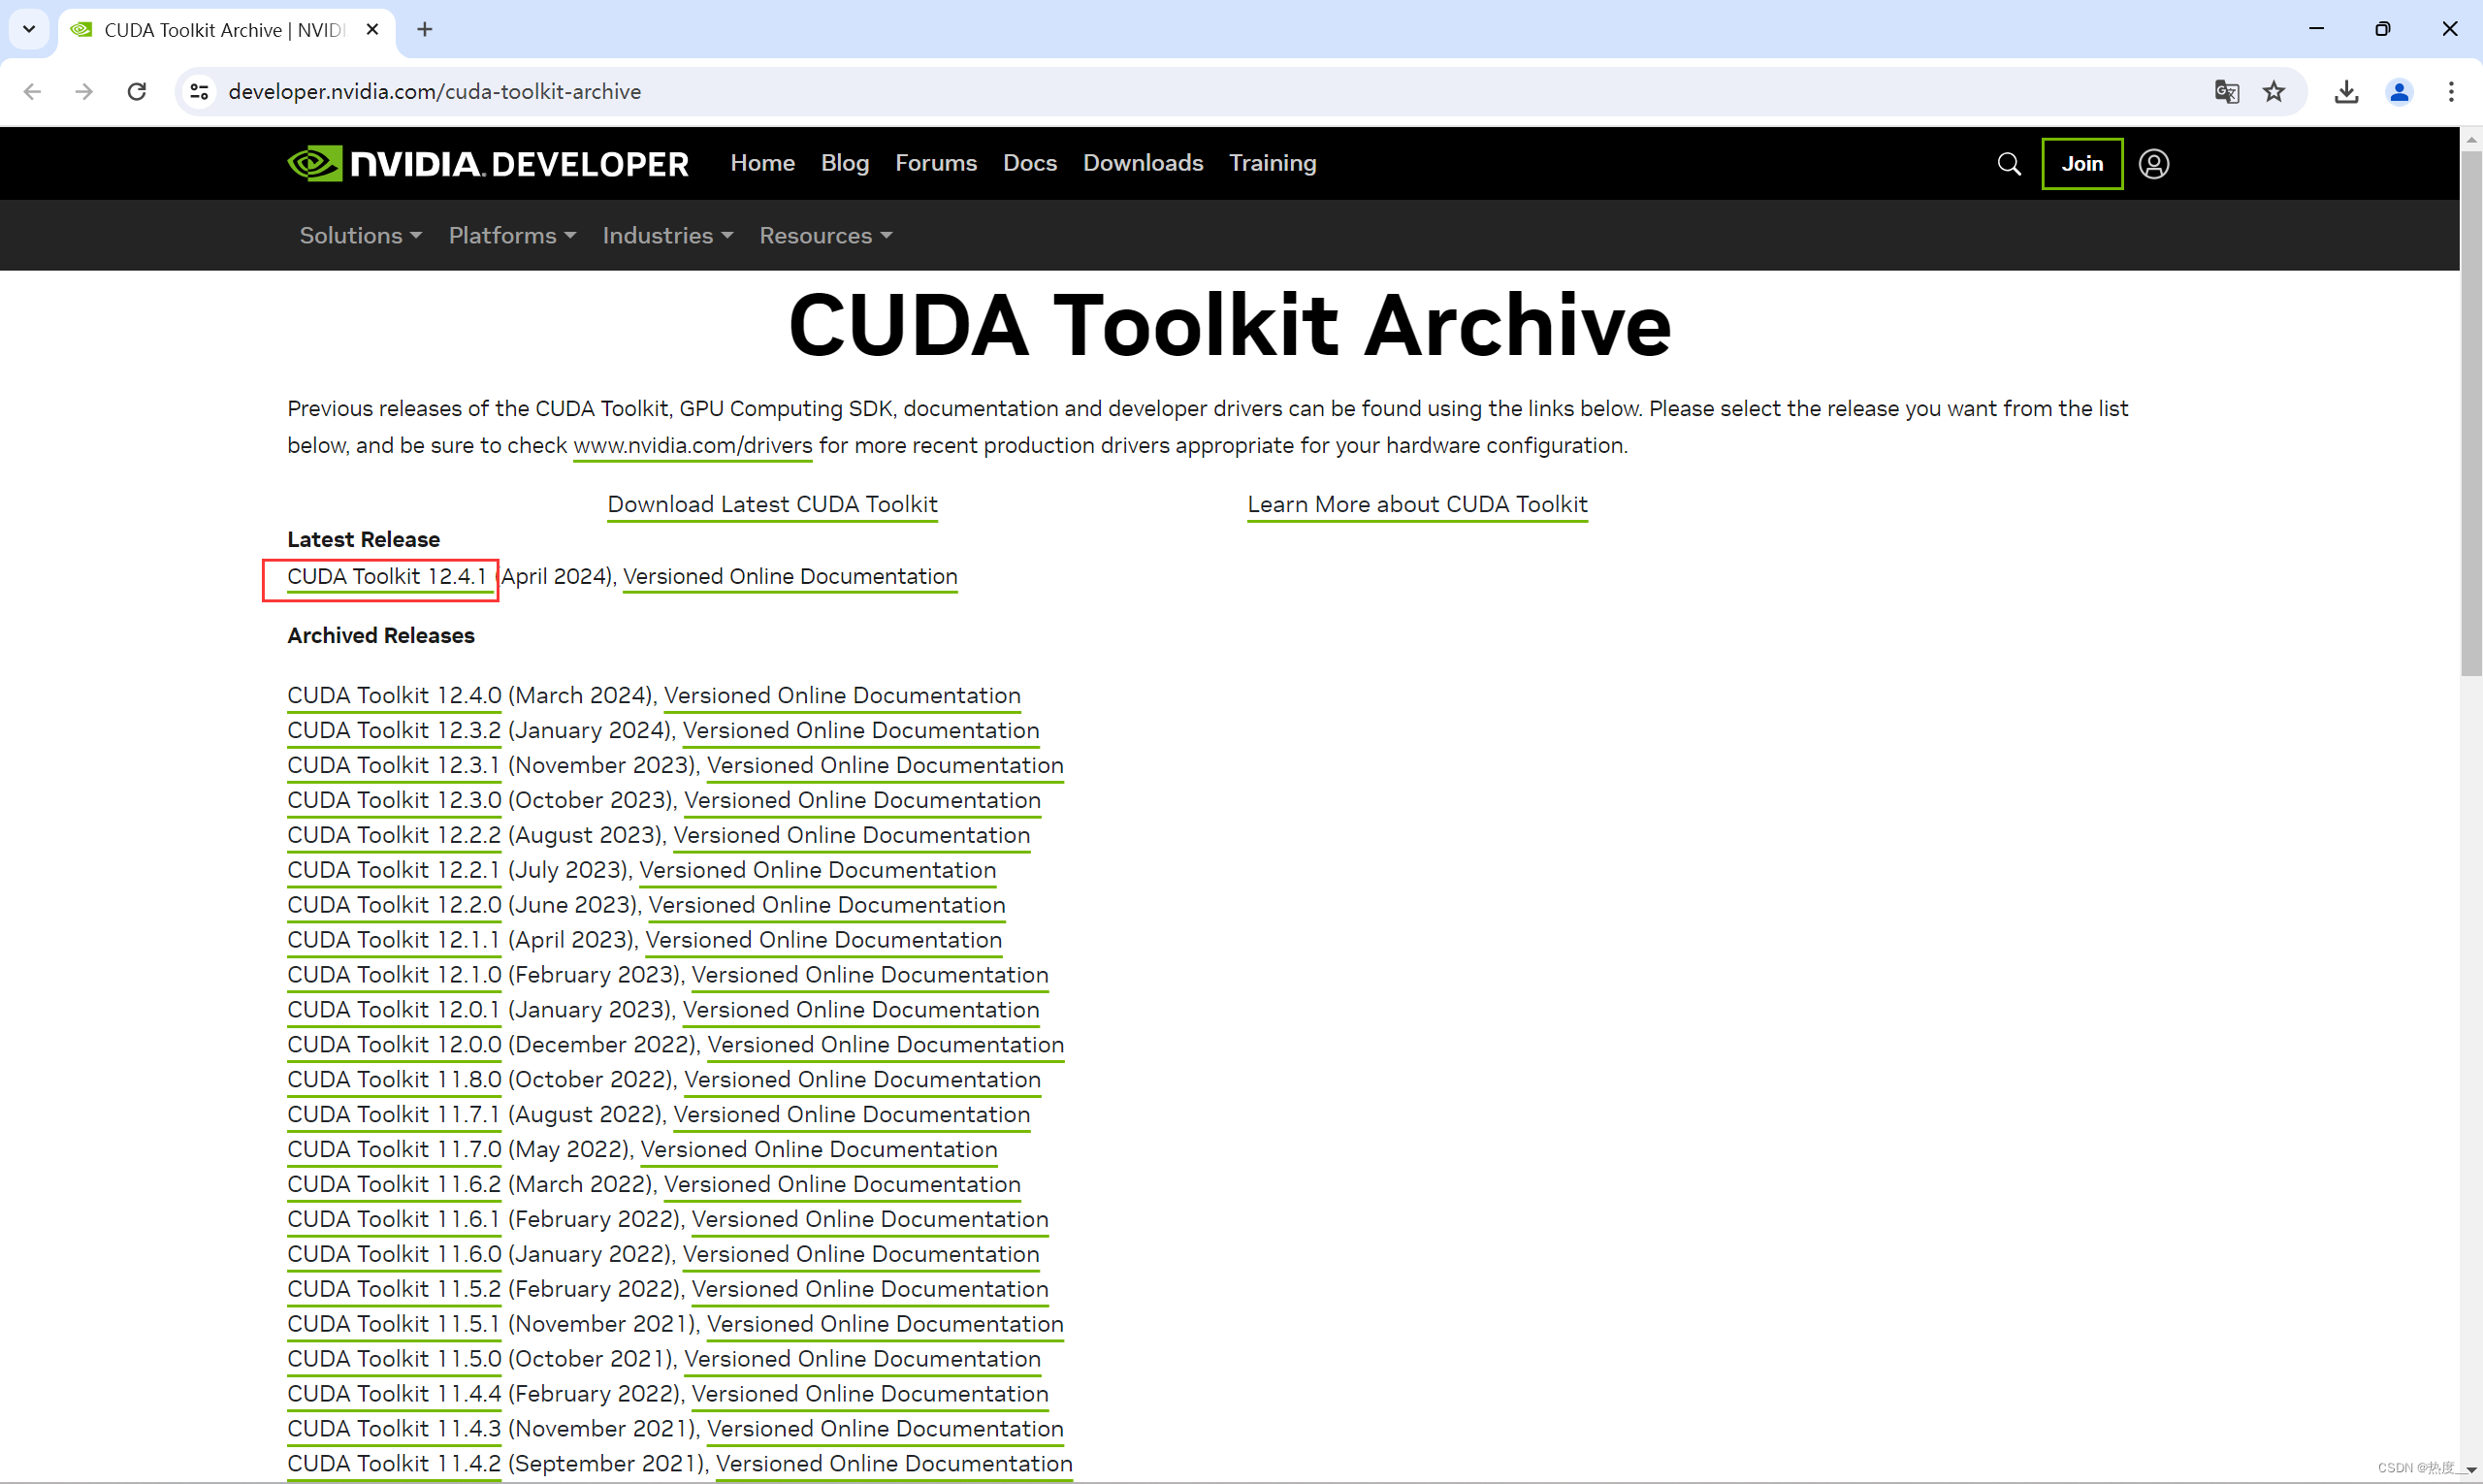The height and width of the screenshot is (1484, 2483).
Task: Click the Google Translate icon in address bar
Action: point(2226,92)
